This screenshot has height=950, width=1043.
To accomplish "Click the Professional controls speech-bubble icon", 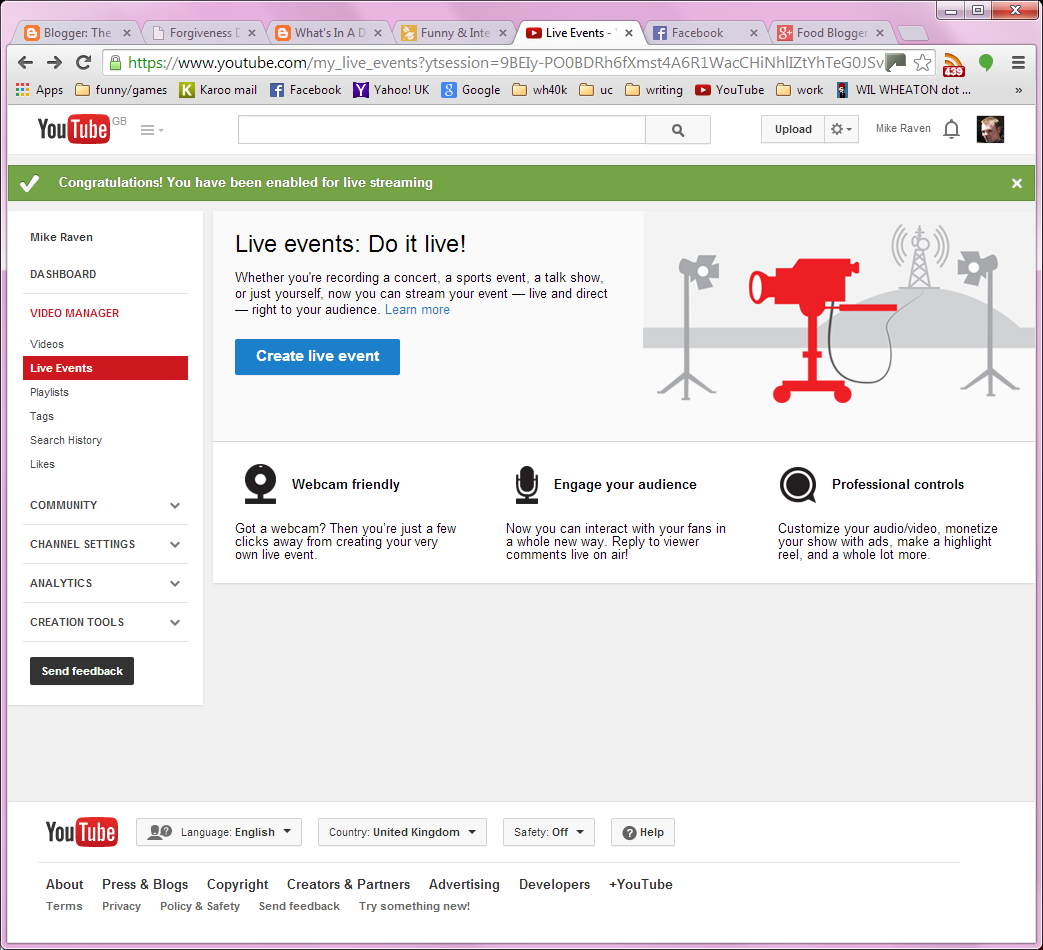I will tap(798, 485).
